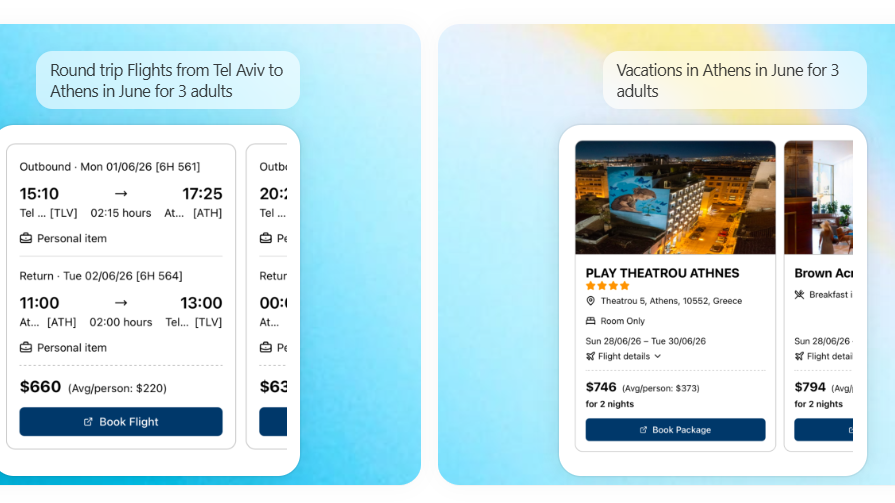Click the partially visible second flight's Book button
The width and height of the screenshot is (895, 503).
pos(273,421)
